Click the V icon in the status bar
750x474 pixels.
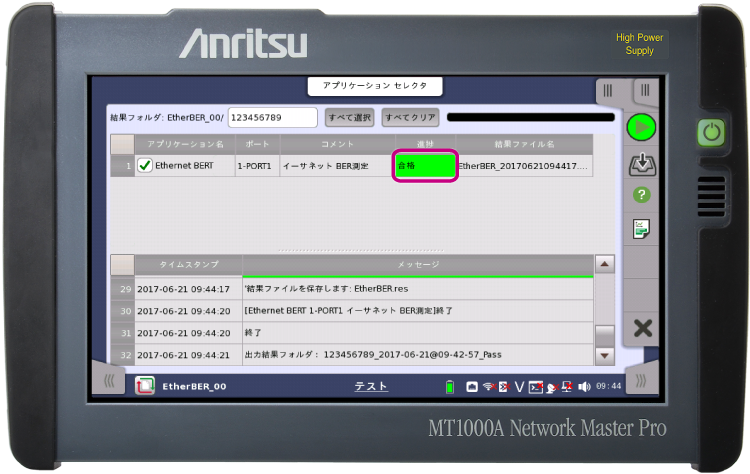click(519, 386)
